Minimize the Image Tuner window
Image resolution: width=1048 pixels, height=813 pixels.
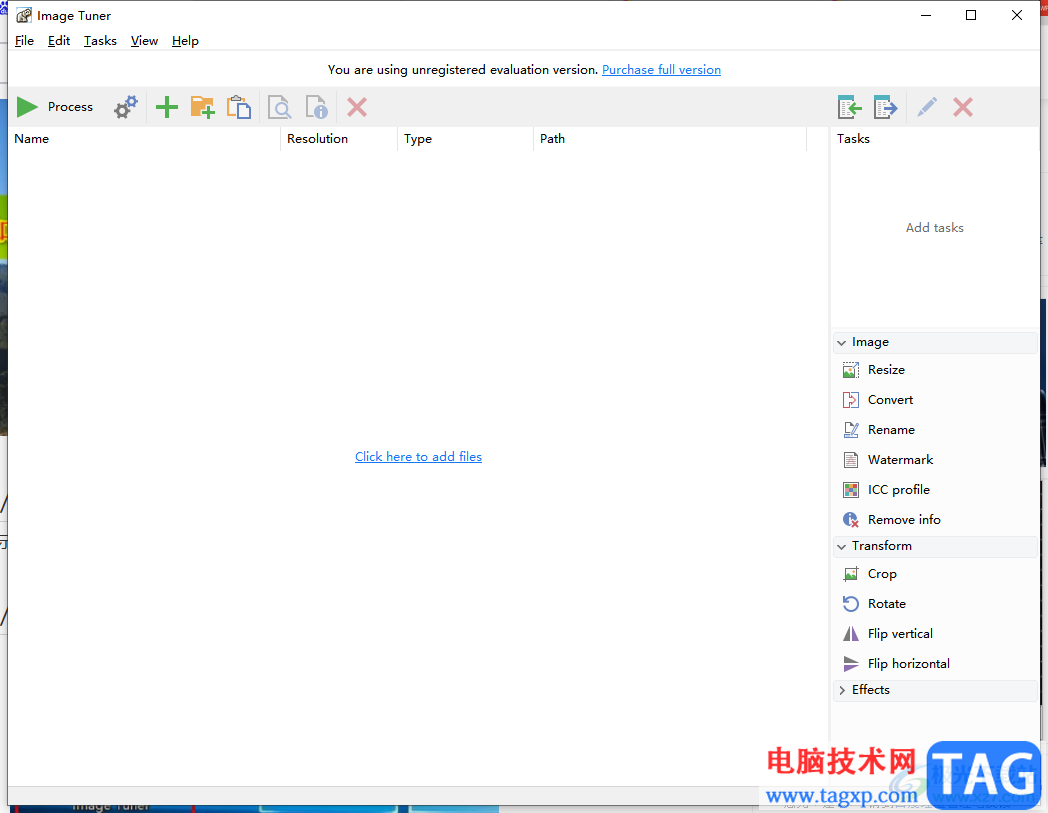pyautogui.click(x=926, y=15)
